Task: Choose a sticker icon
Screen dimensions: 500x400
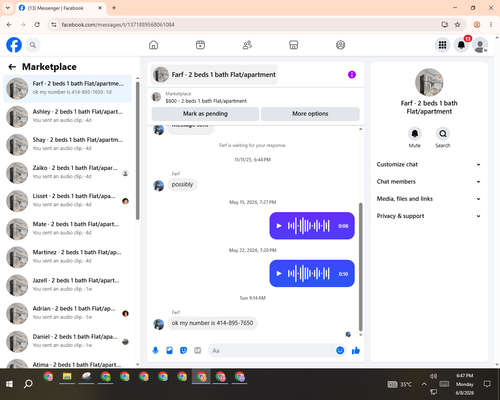Action: [183, 350]
